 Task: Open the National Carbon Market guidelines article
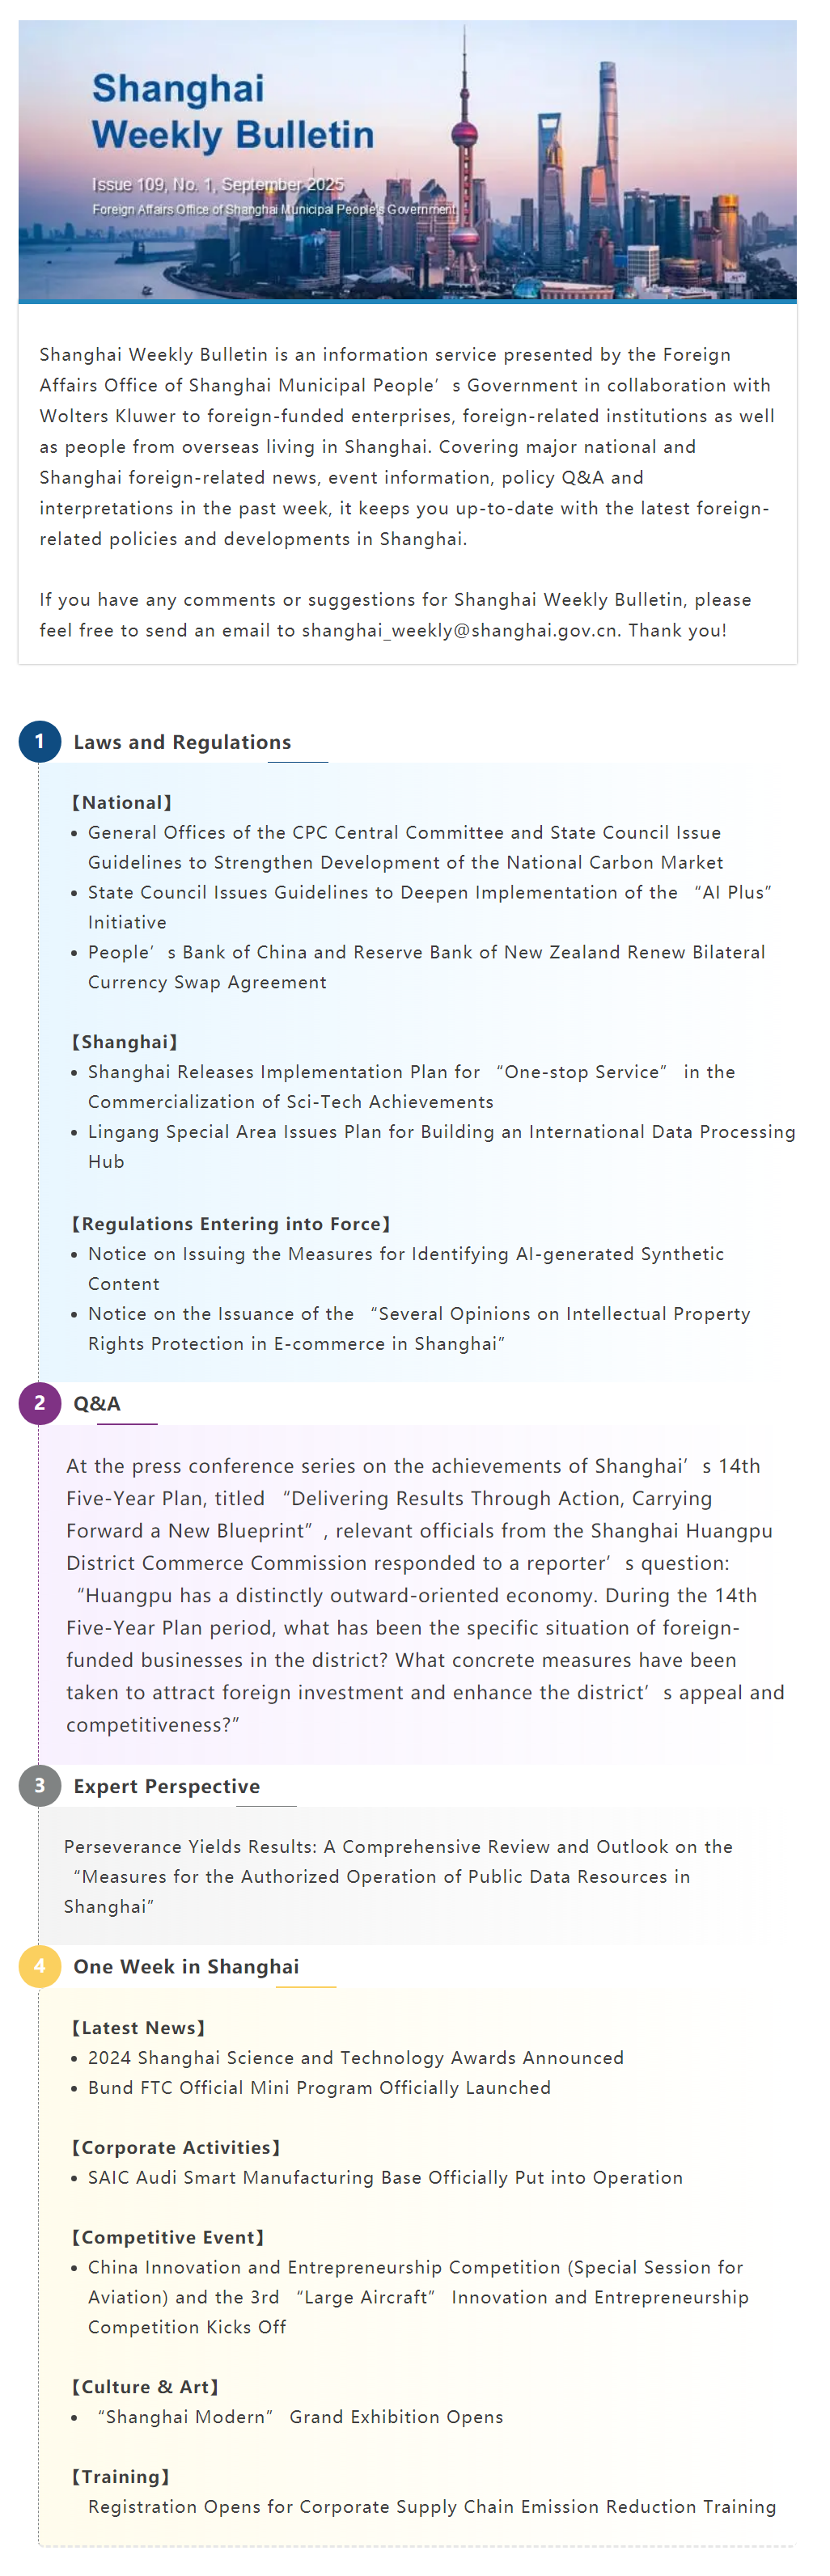coord(405,847)
